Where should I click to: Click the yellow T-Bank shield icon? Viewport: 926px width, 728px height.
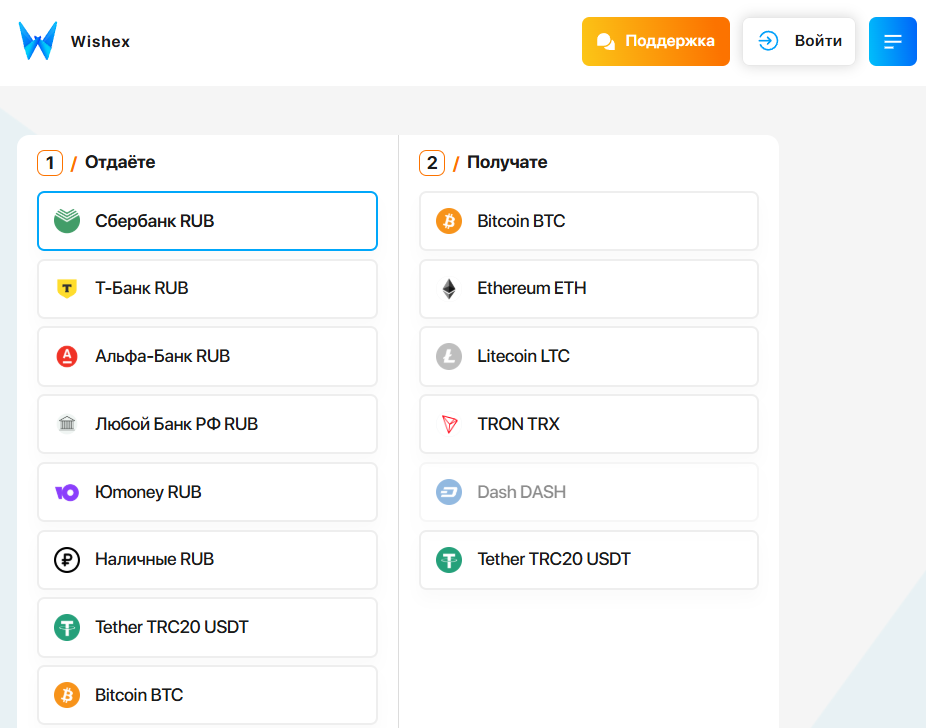point(67,288)
